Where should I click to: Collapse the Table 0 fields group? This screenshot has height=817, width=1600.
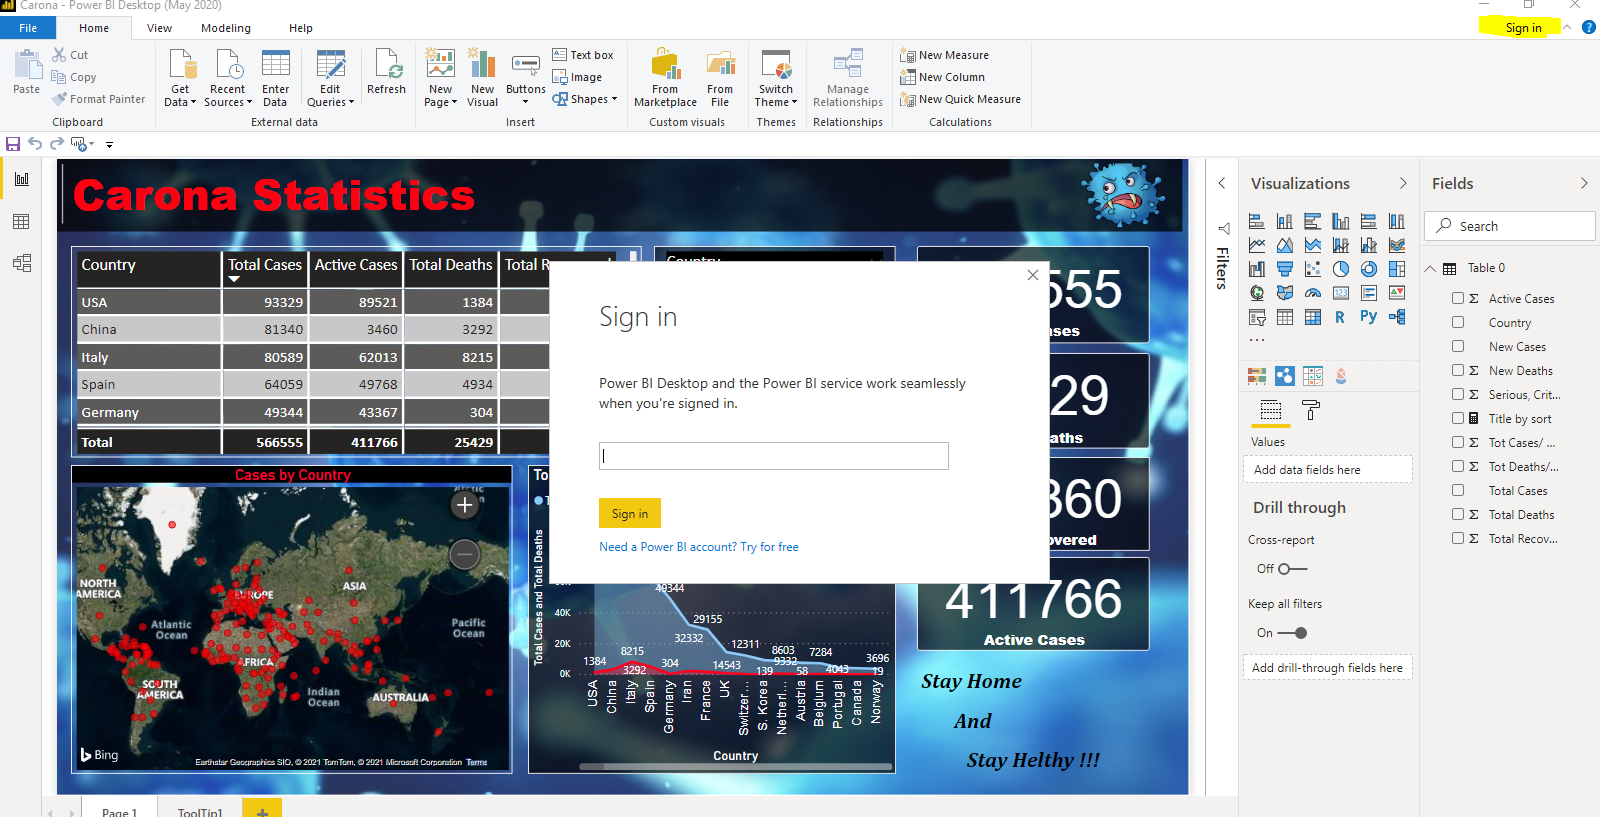point(1430,268)
